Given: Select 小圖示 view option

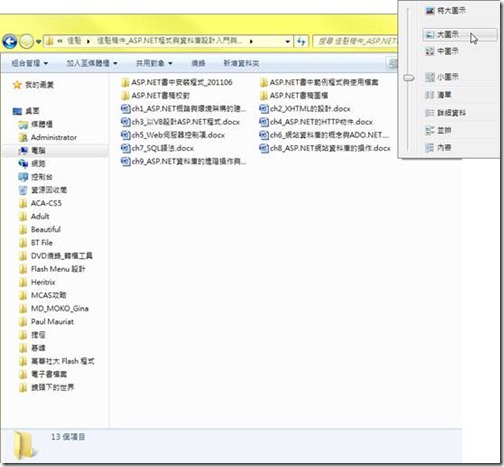Looking at the screenshot, I should [x=442, y=77].
